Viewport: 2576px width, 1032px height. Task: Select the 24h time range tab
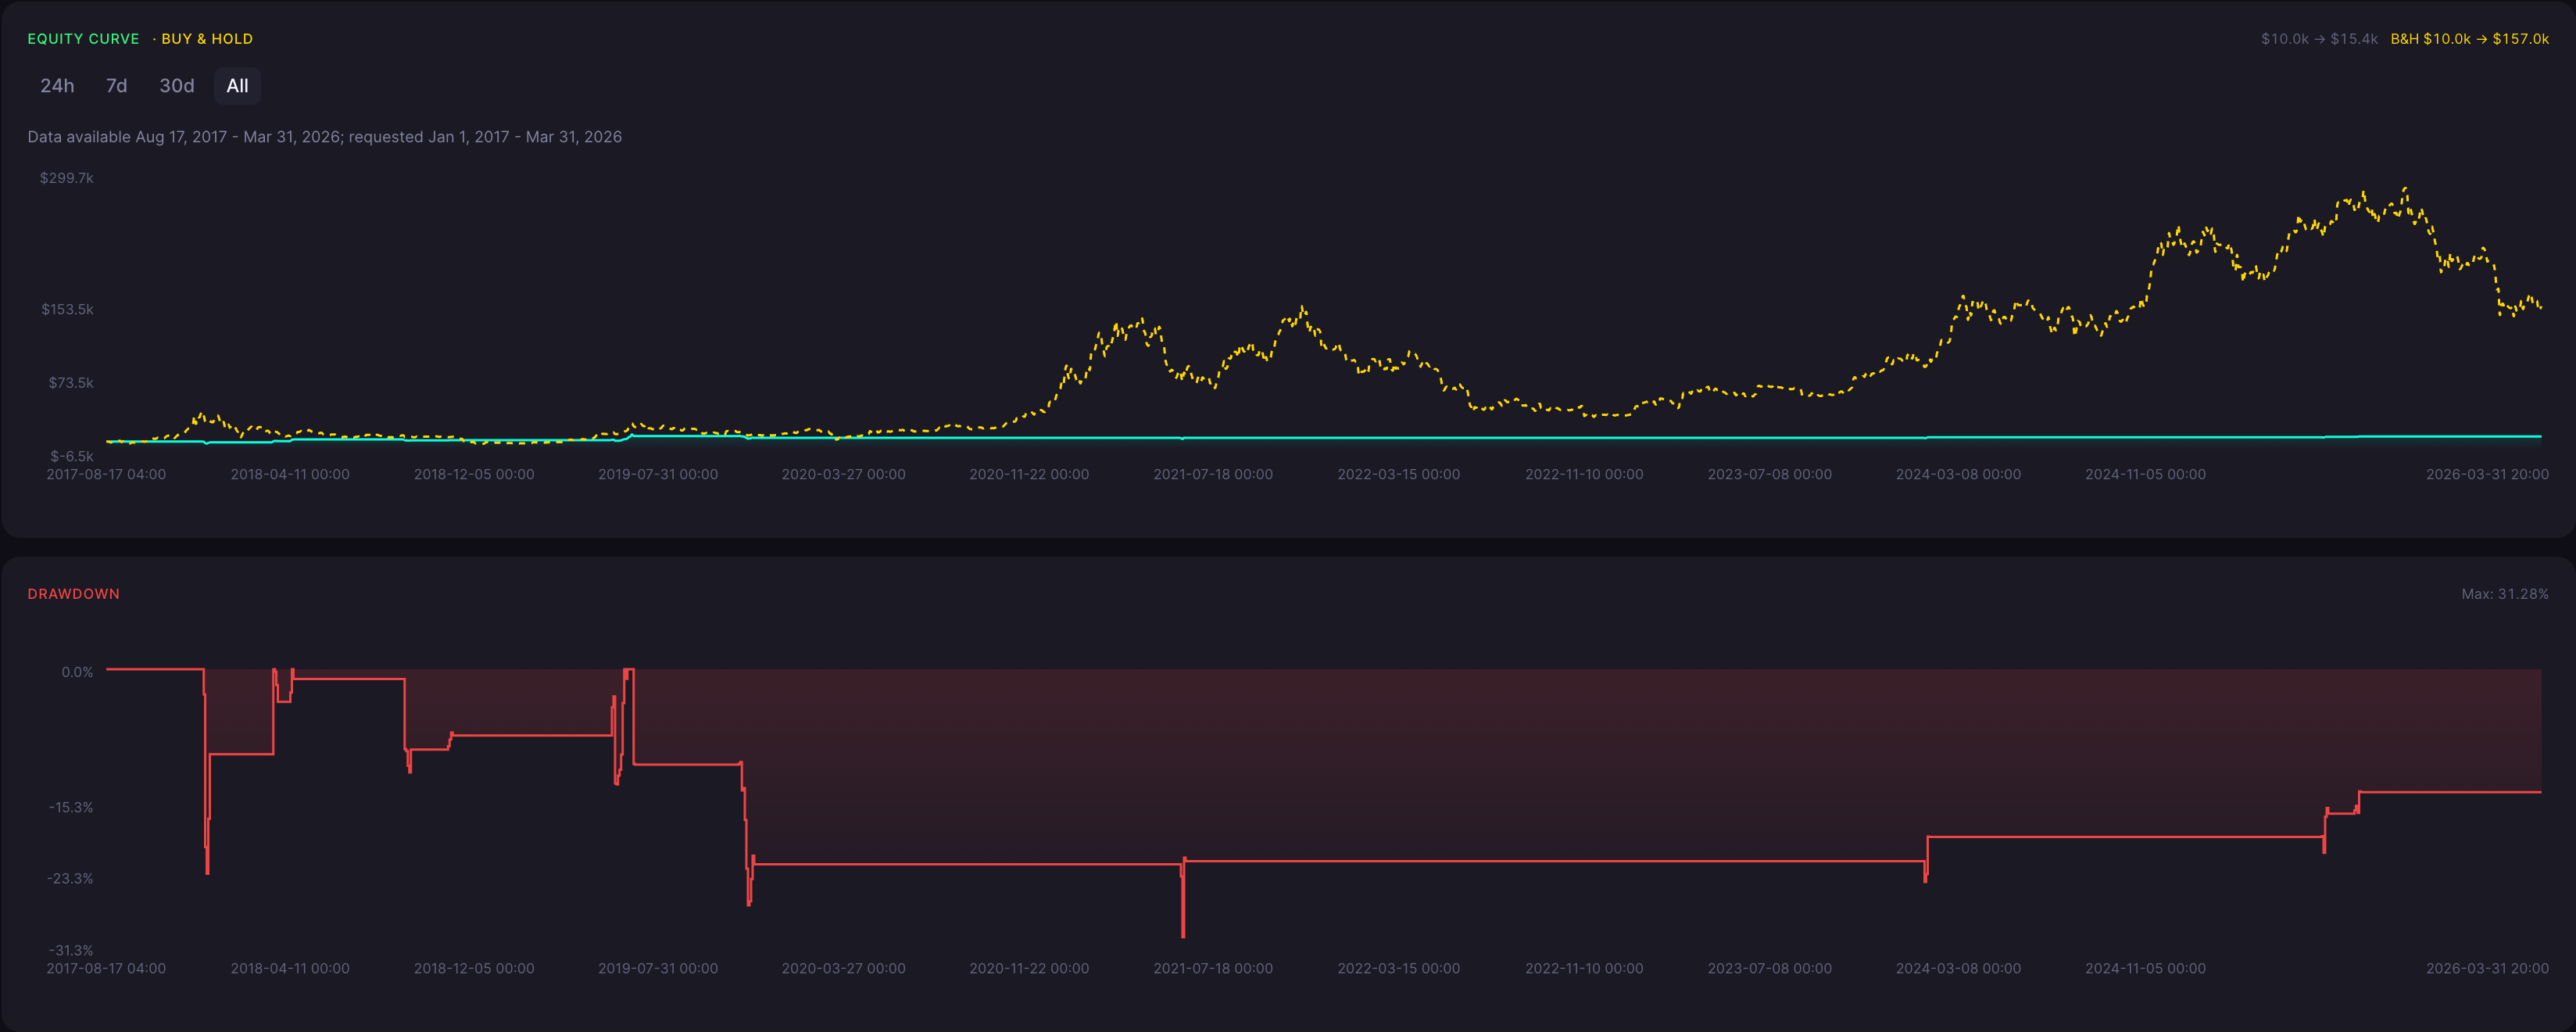[x=57, y=86]
